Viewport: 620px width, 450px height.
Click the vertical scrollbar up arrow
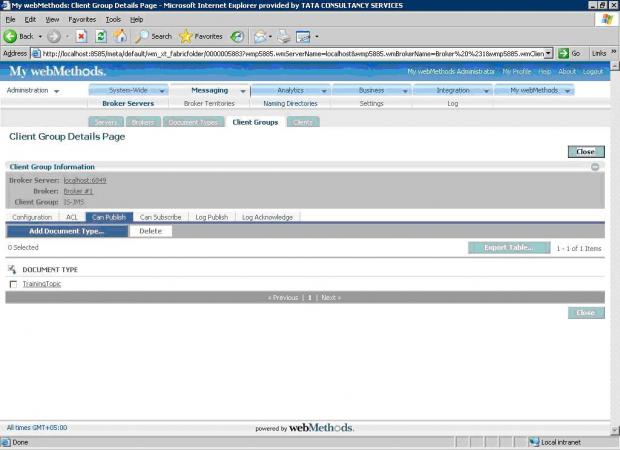pos(615,66)
